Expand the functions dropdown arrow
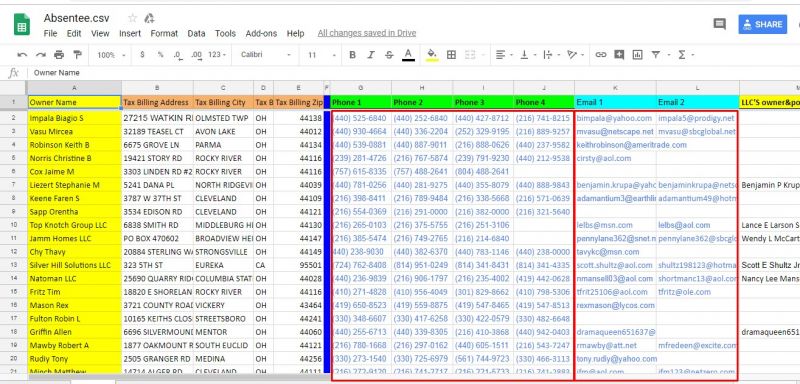 pyautogui.click(x=692, y=55)
